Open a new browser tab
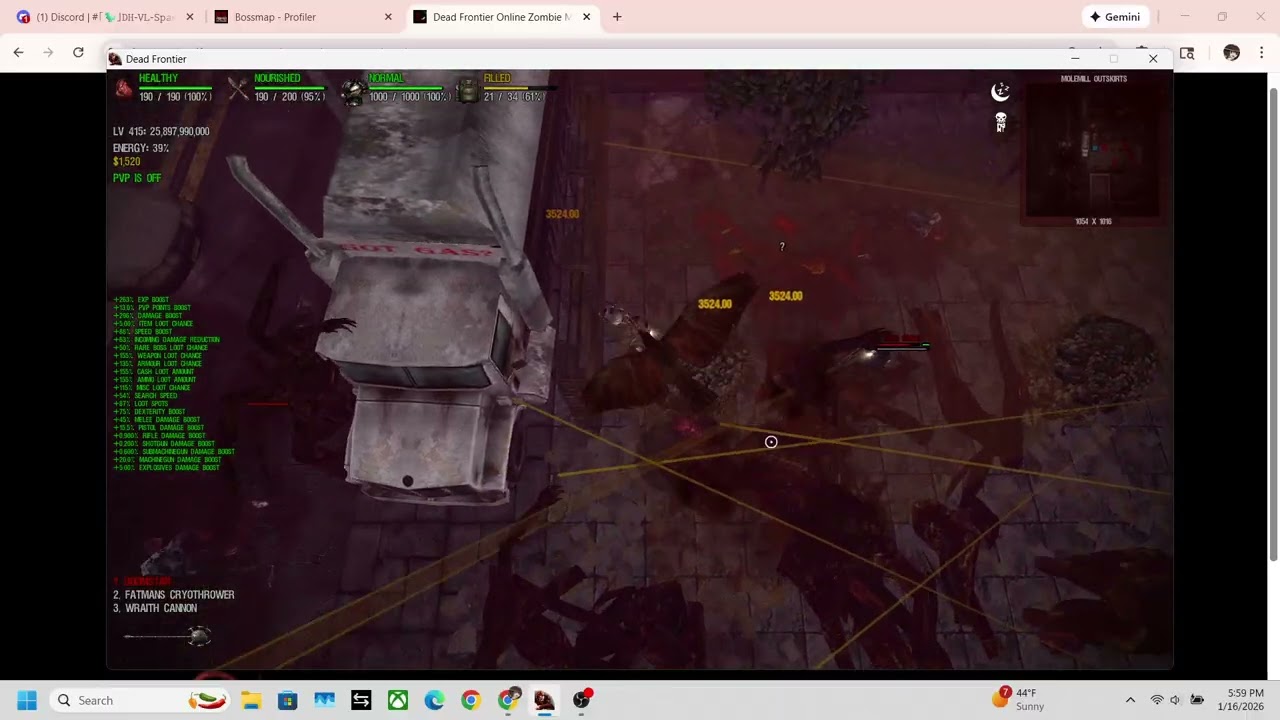Viewport: 1280px width, 720px height. [617, 17]
